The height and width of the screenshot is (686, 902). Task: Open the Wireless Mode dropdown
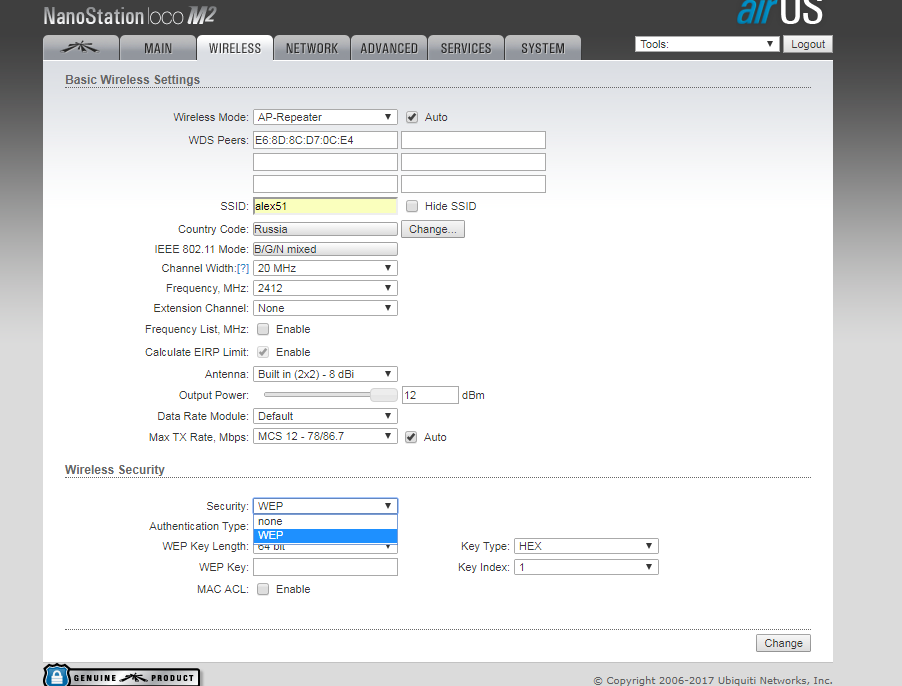[325, 117]
